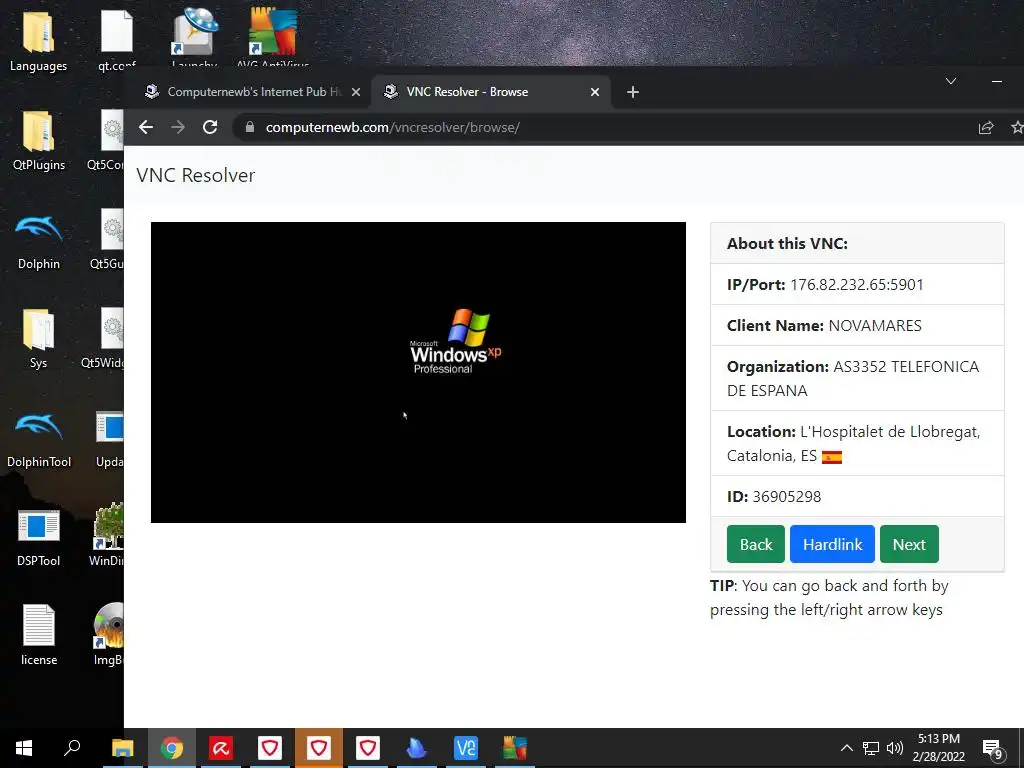Image resolution: width=1024 pixels, height=768 pixels.
Task: Switch to Computernewb's Internet Pub tab
Action: click(x=252, y=92)
